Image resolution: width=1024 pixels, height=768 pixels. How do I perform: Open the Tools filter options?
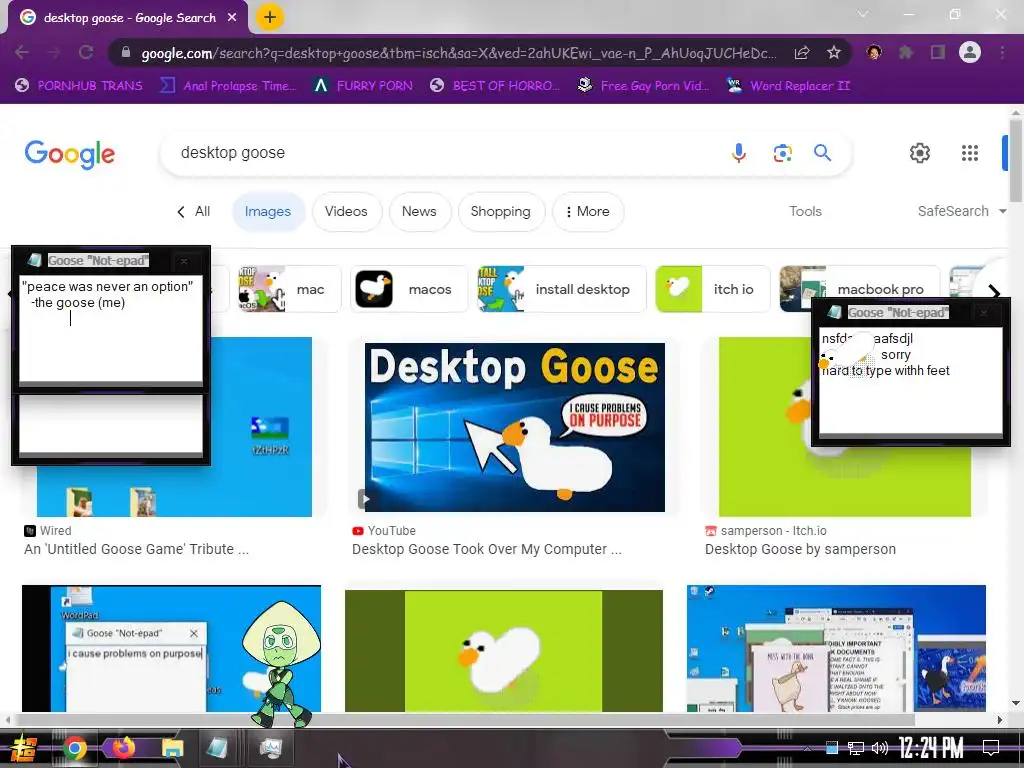coord(805,212)
